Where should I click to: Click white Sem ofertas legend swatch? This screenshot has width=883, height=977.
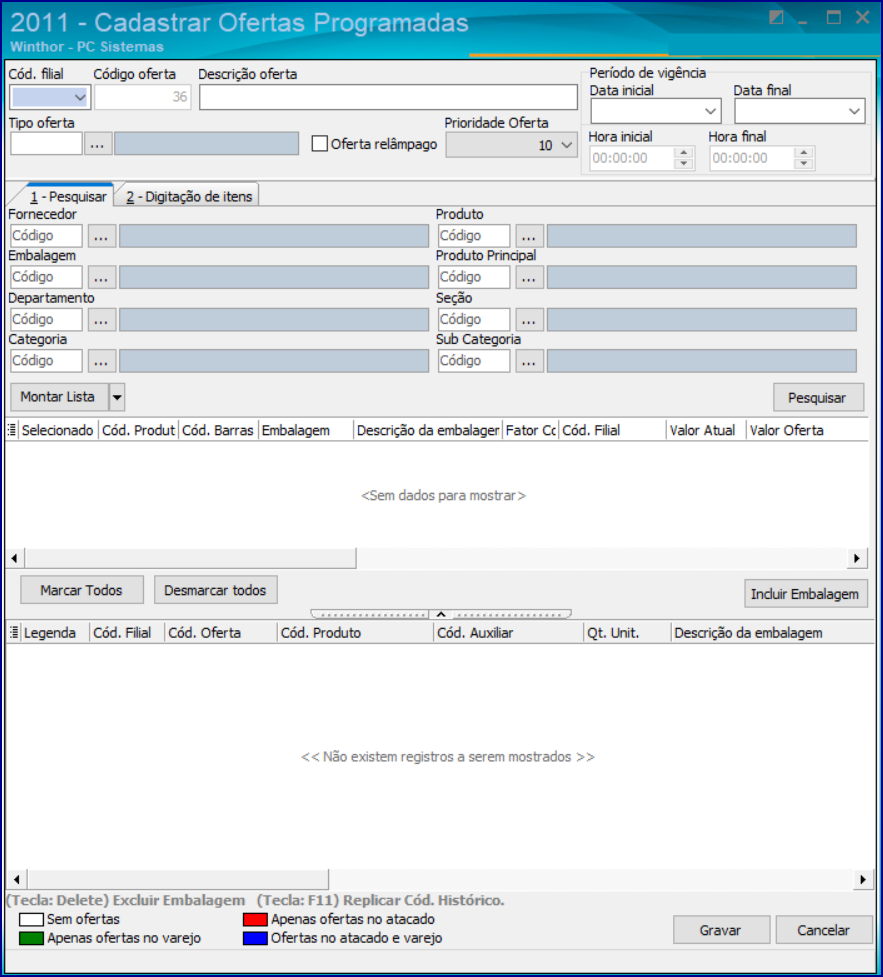point(31,920)
